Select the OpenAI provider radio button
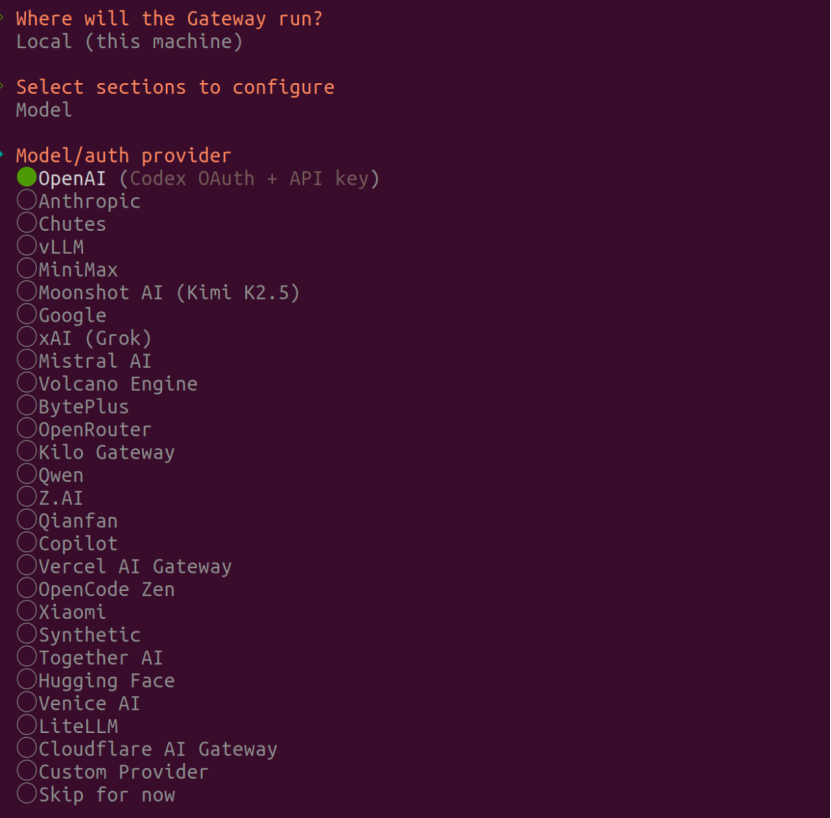 click(27, 178)
